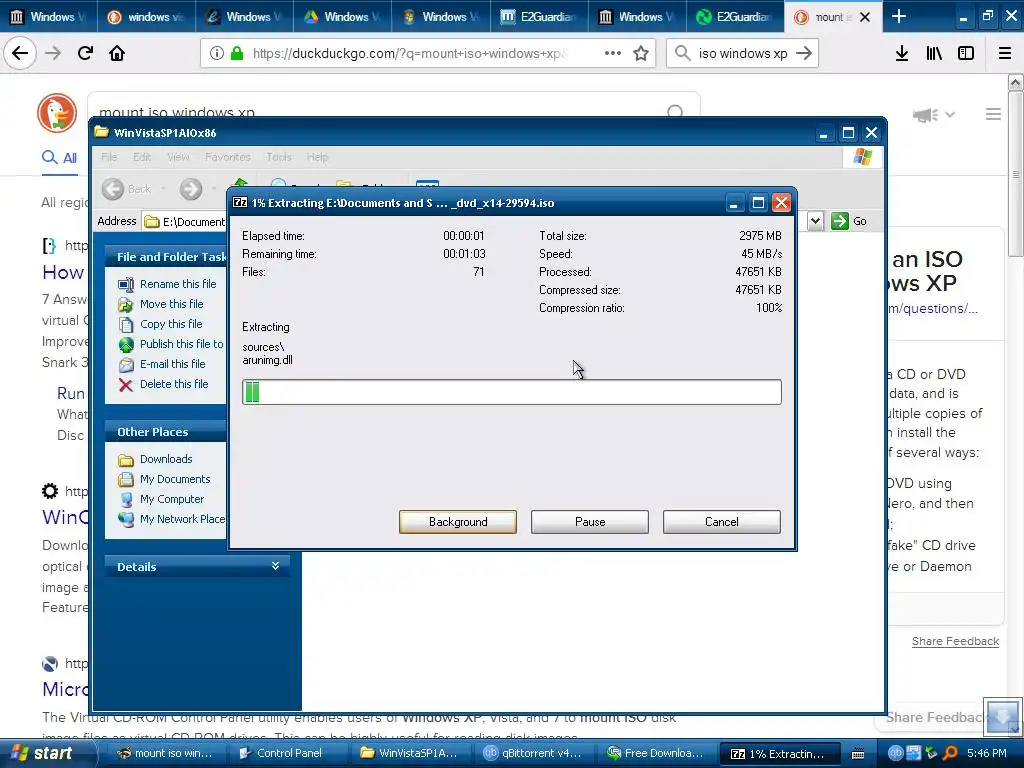
Task: Open Downloads in Other Places
Action: [x=166, y=459]
